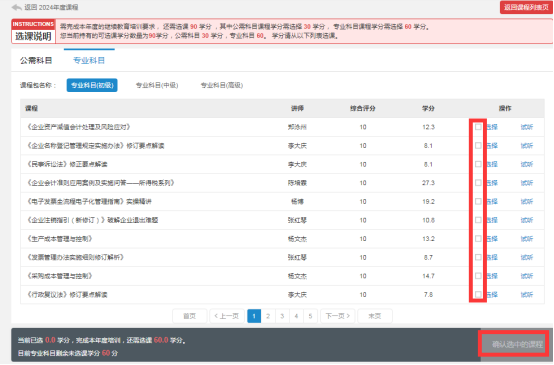The height and width of the screenshot is (365, 554).
Task: Tick checkbox for 发票管理办法实施细则修订解析
Action: 478,257
